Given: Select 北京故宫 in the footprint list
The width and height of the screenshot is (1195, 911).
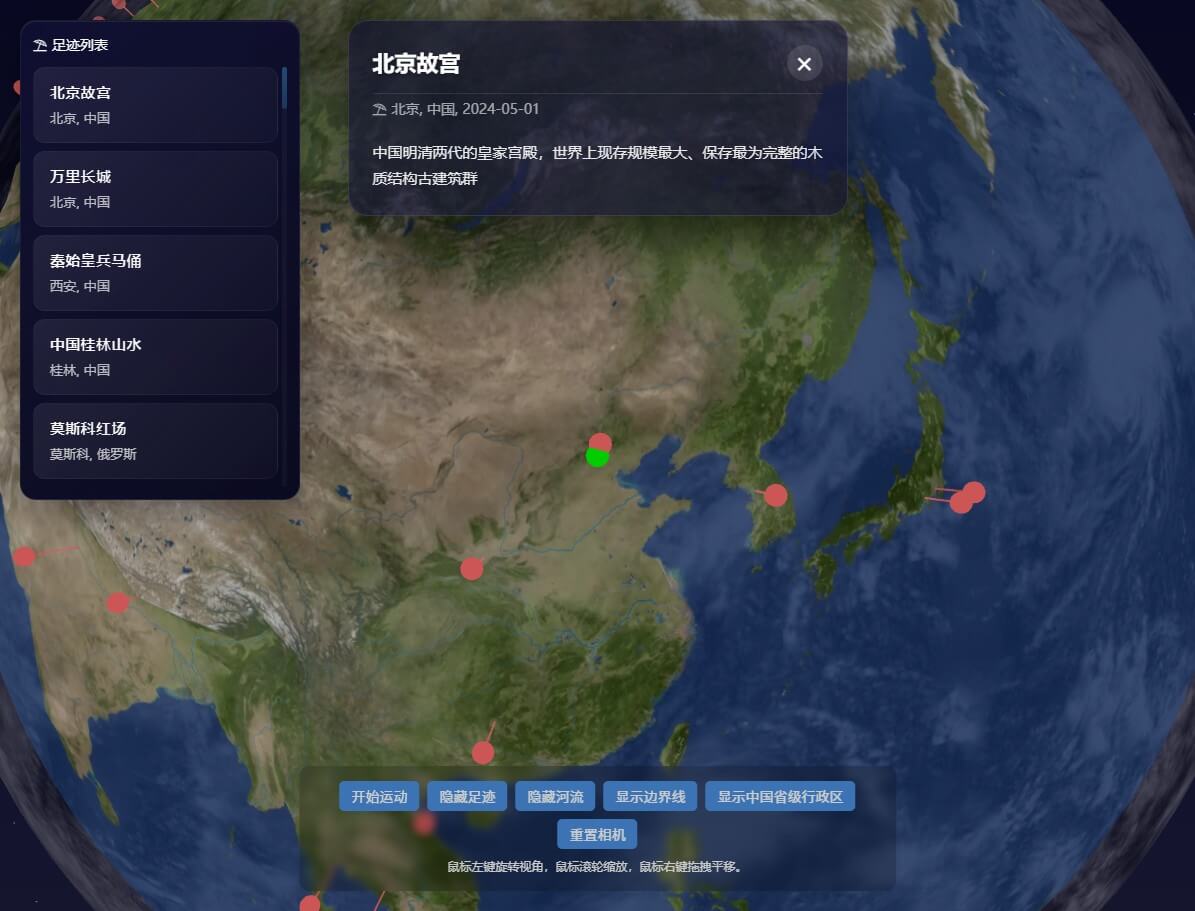Looking at the screenshot, I should point(155,104).
